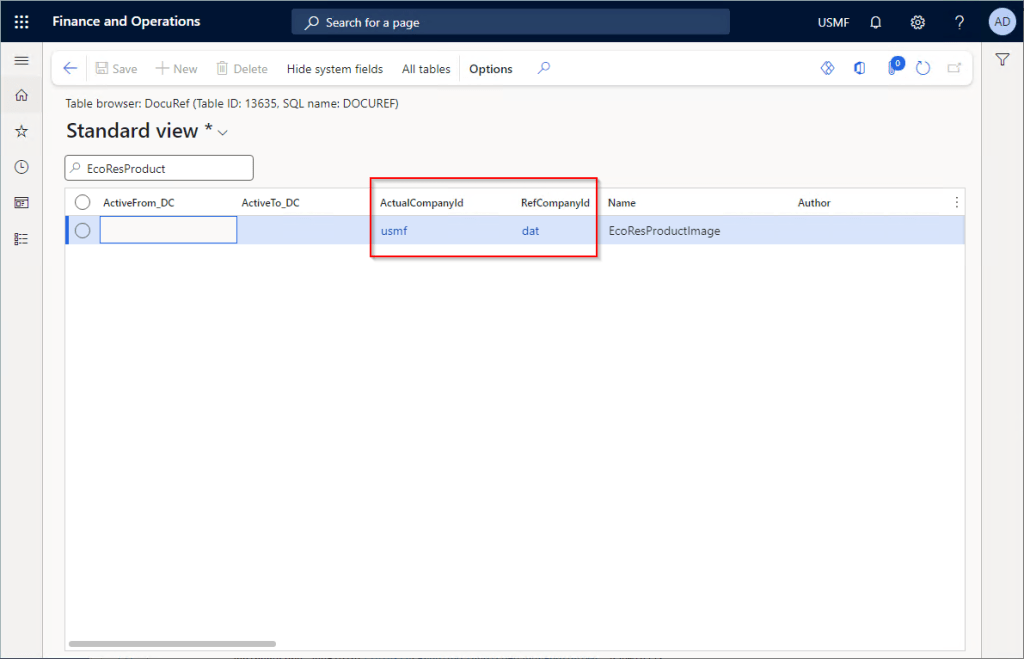This screenshot has height=659, width=1024.
Task: Switch to the Options menu
Action: point(490,68)
